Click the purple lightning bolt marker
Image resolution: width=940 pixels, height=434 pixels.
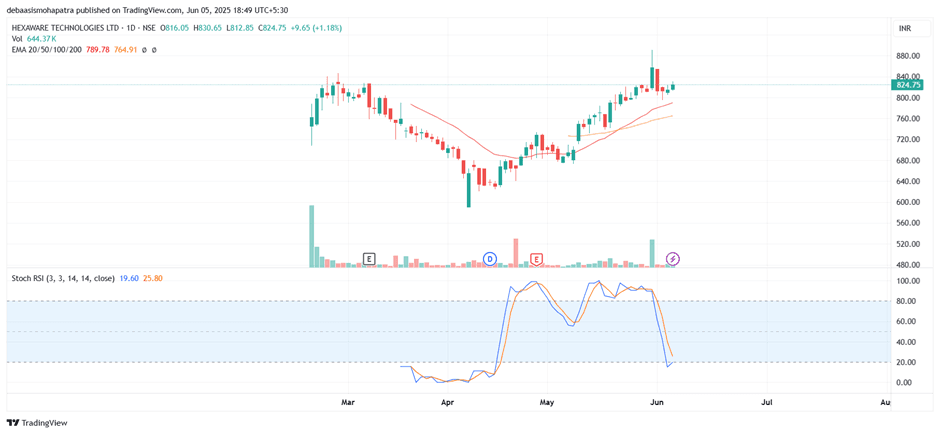click(x=673, y=259)
